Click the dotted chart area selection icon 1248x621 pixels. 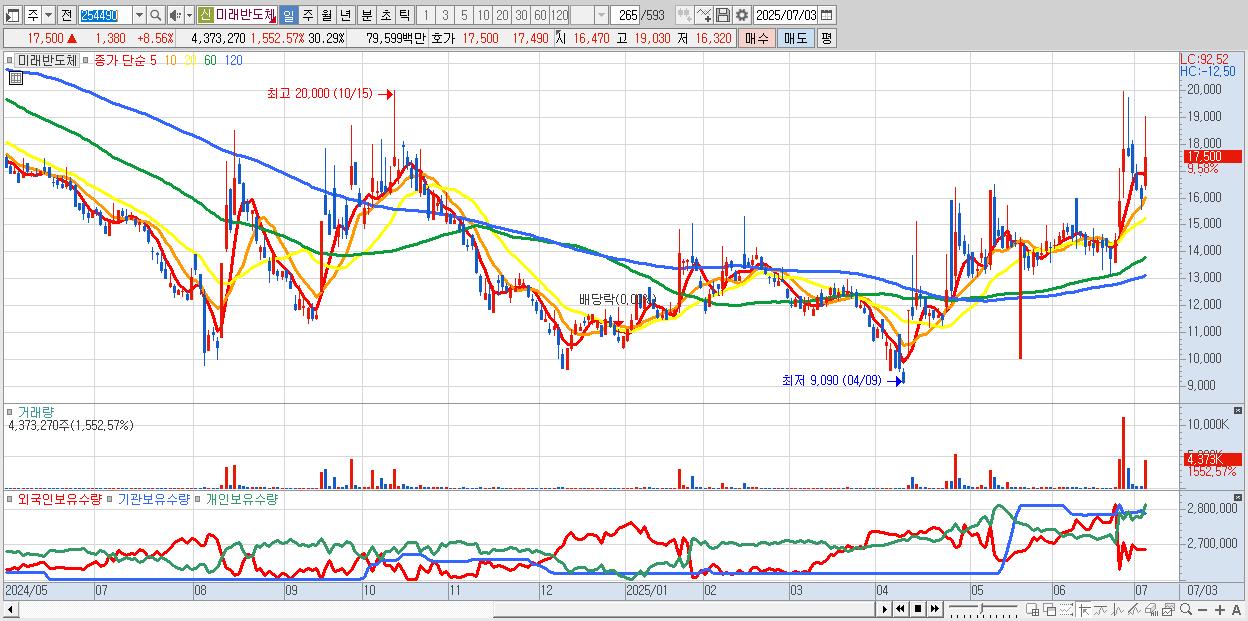tap(1067, 610)
